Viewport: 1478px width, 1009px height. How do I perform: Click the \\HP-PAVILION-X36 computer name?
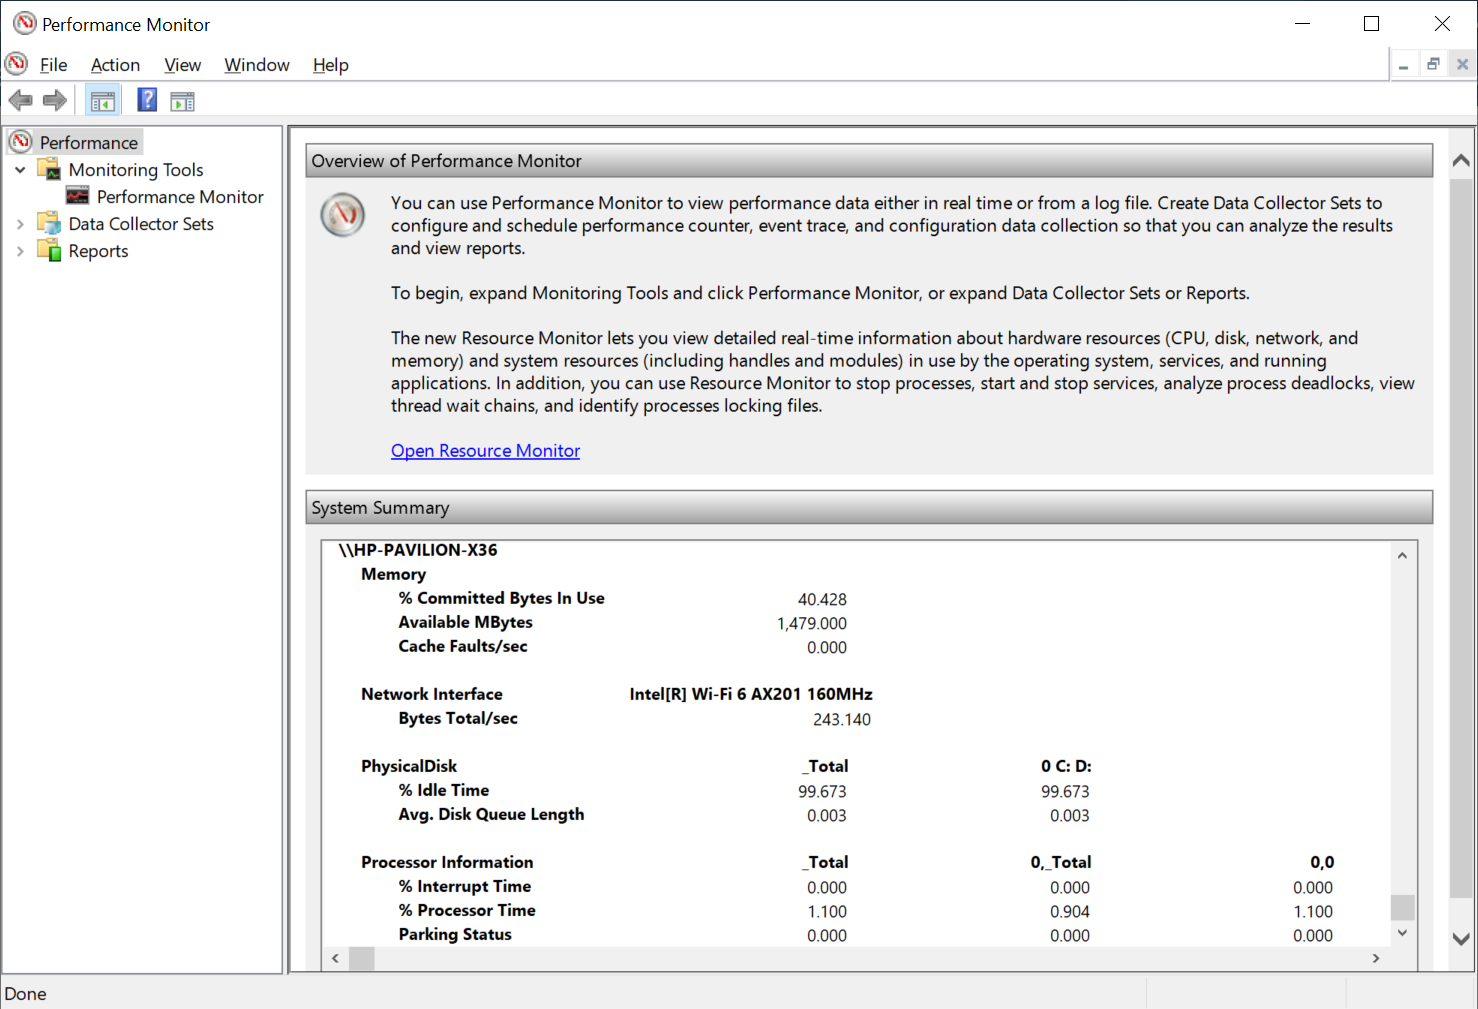click(x=418, y=550)
